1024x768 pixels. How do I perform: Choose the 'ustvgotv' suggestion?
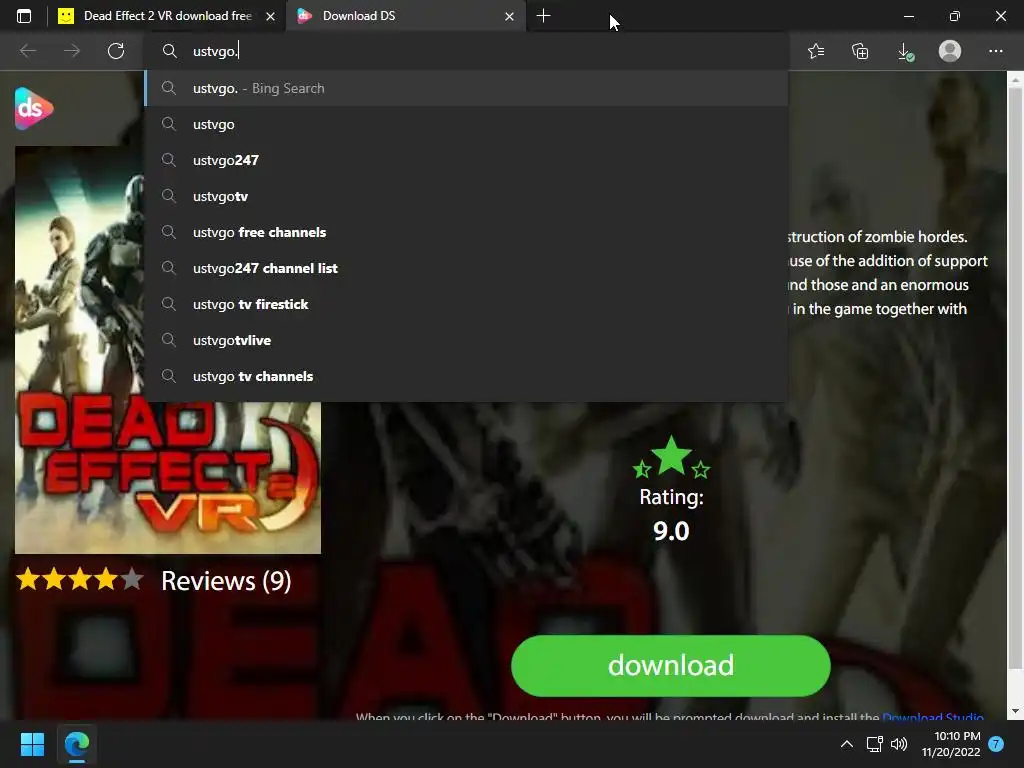[x=466, y=196]
